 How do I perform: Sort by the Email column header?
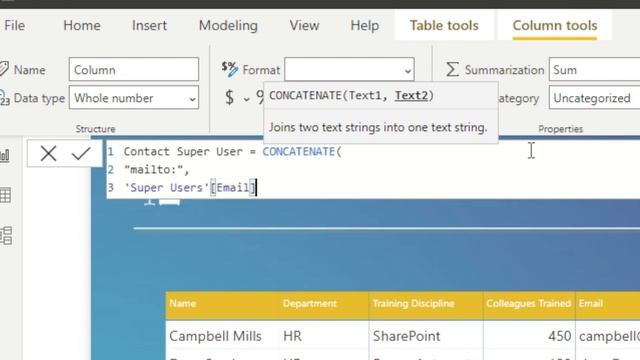coord(591,303)
